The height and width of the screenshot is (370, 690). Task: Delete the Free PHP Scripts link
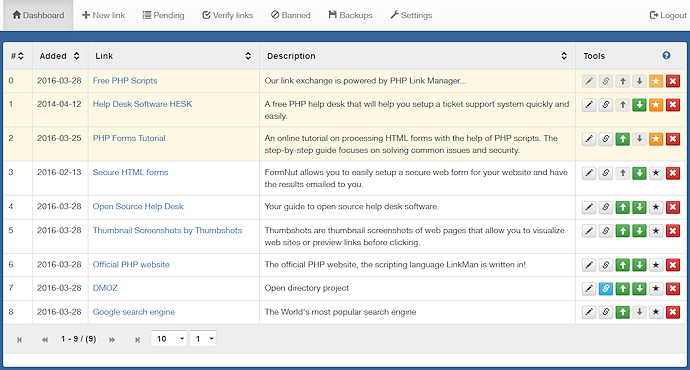pos(672,81)
